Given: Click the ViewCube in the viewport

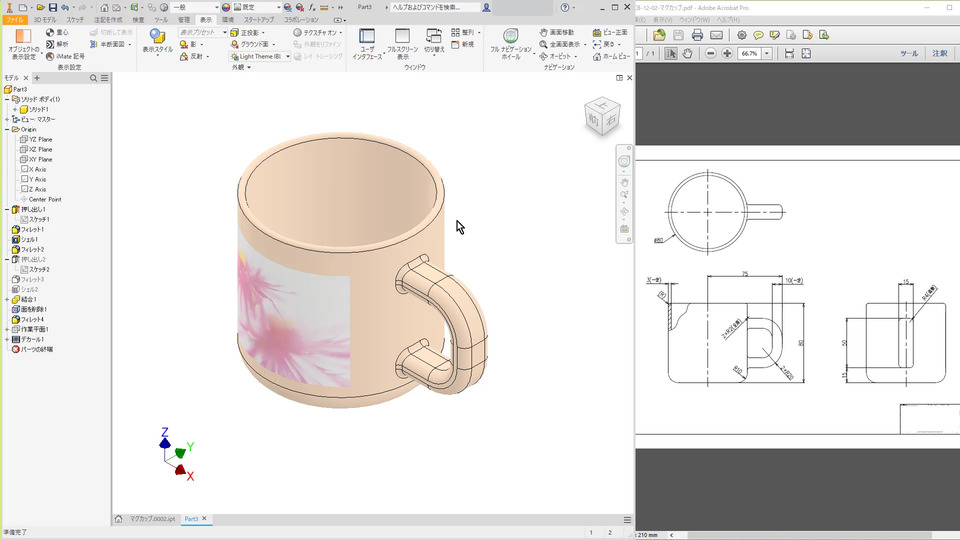Looking at the screenshot, I should (601, 116).
